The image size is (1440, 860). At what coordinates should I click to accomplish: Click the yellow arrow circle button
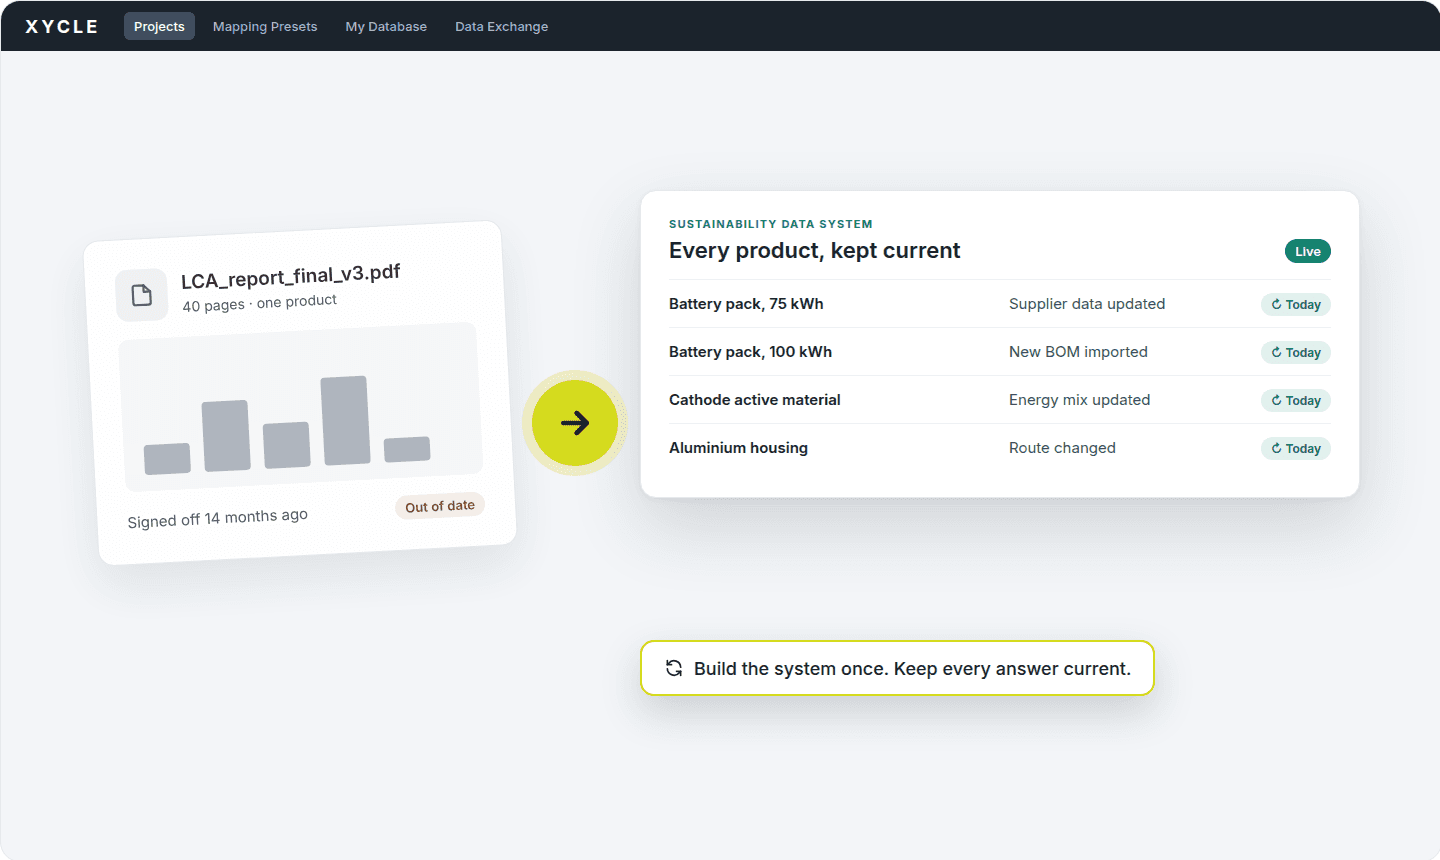tap(575, 423)
